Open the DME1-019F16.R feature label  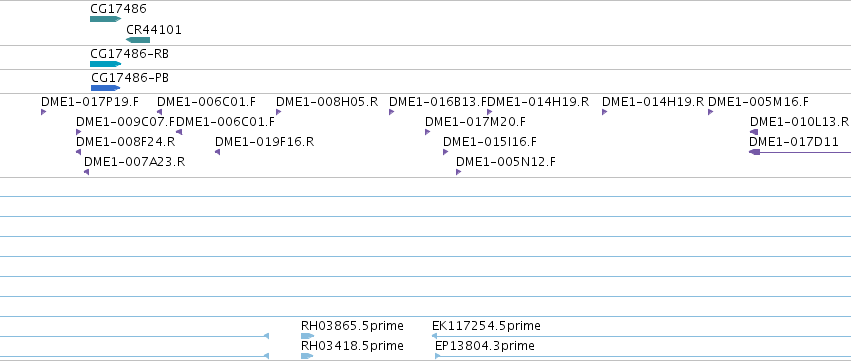click(x=264, y=142)
